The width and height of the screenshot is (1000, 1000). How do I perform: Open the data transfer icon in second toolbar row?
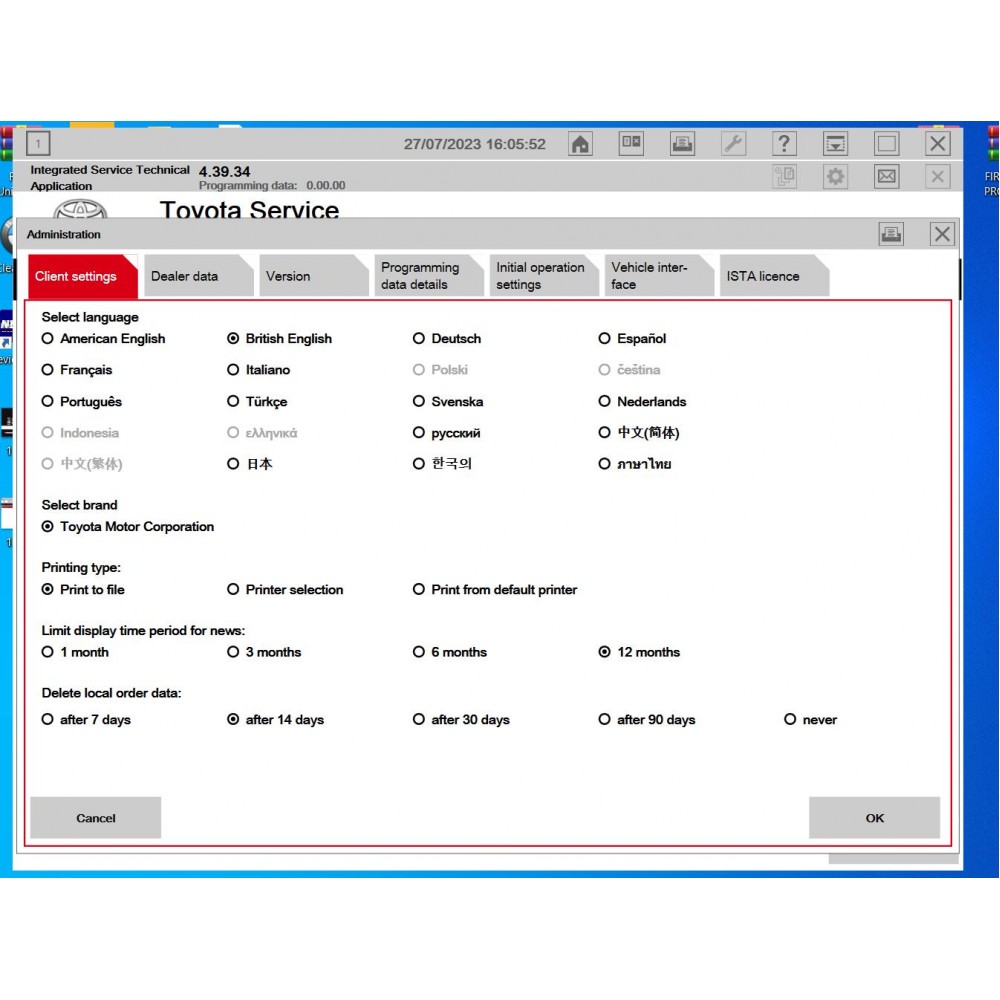point(785,176)
